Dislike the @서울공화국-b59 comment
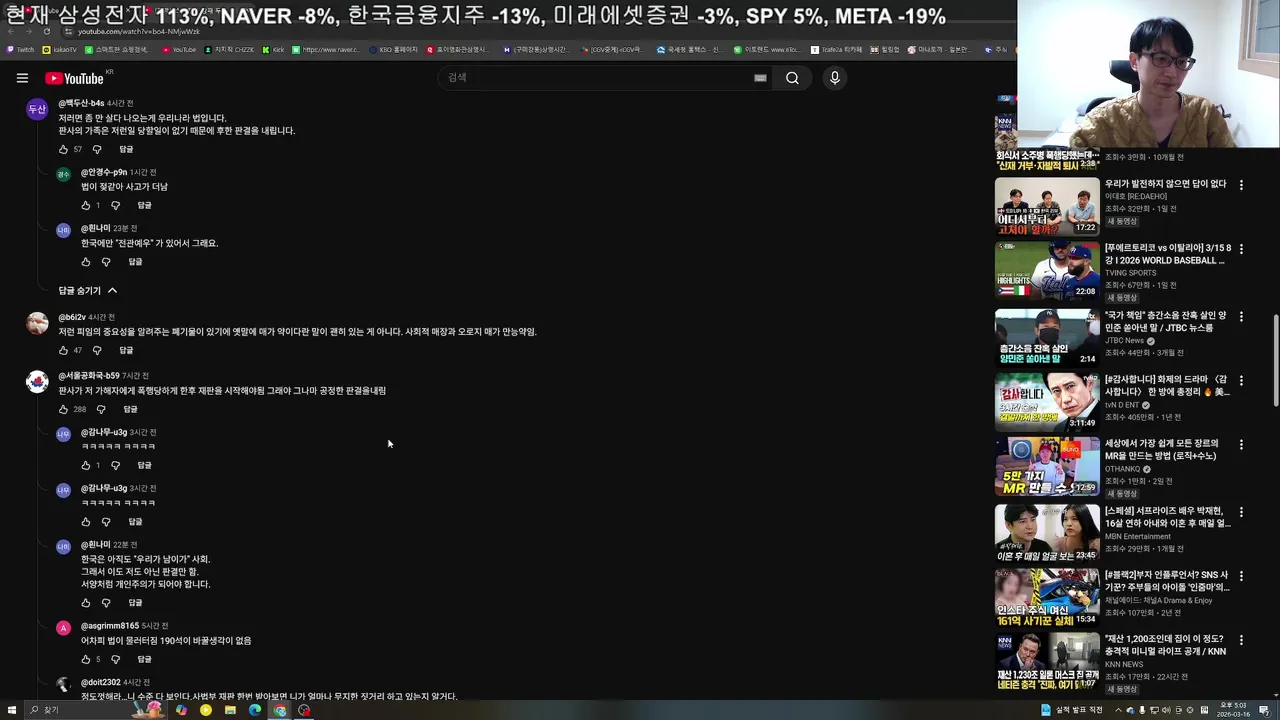This screenshot has height=720, width=1280. 101,409
